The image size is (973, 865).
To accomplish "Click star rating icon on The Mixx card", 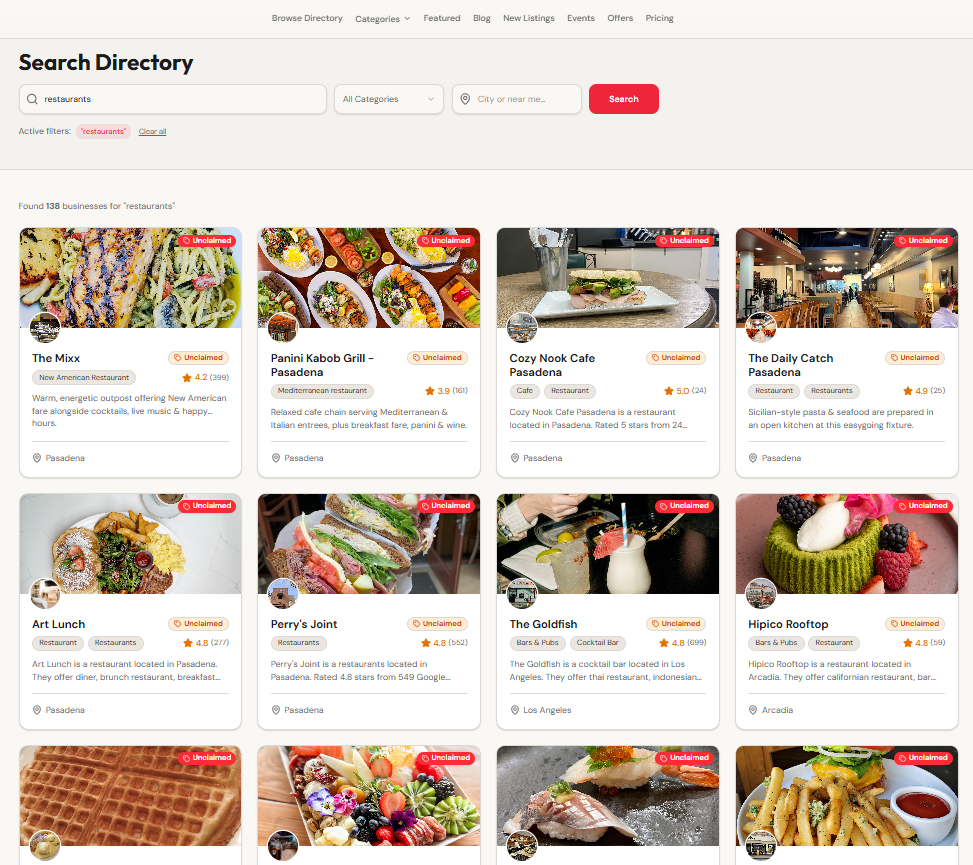I will [187, 377].
